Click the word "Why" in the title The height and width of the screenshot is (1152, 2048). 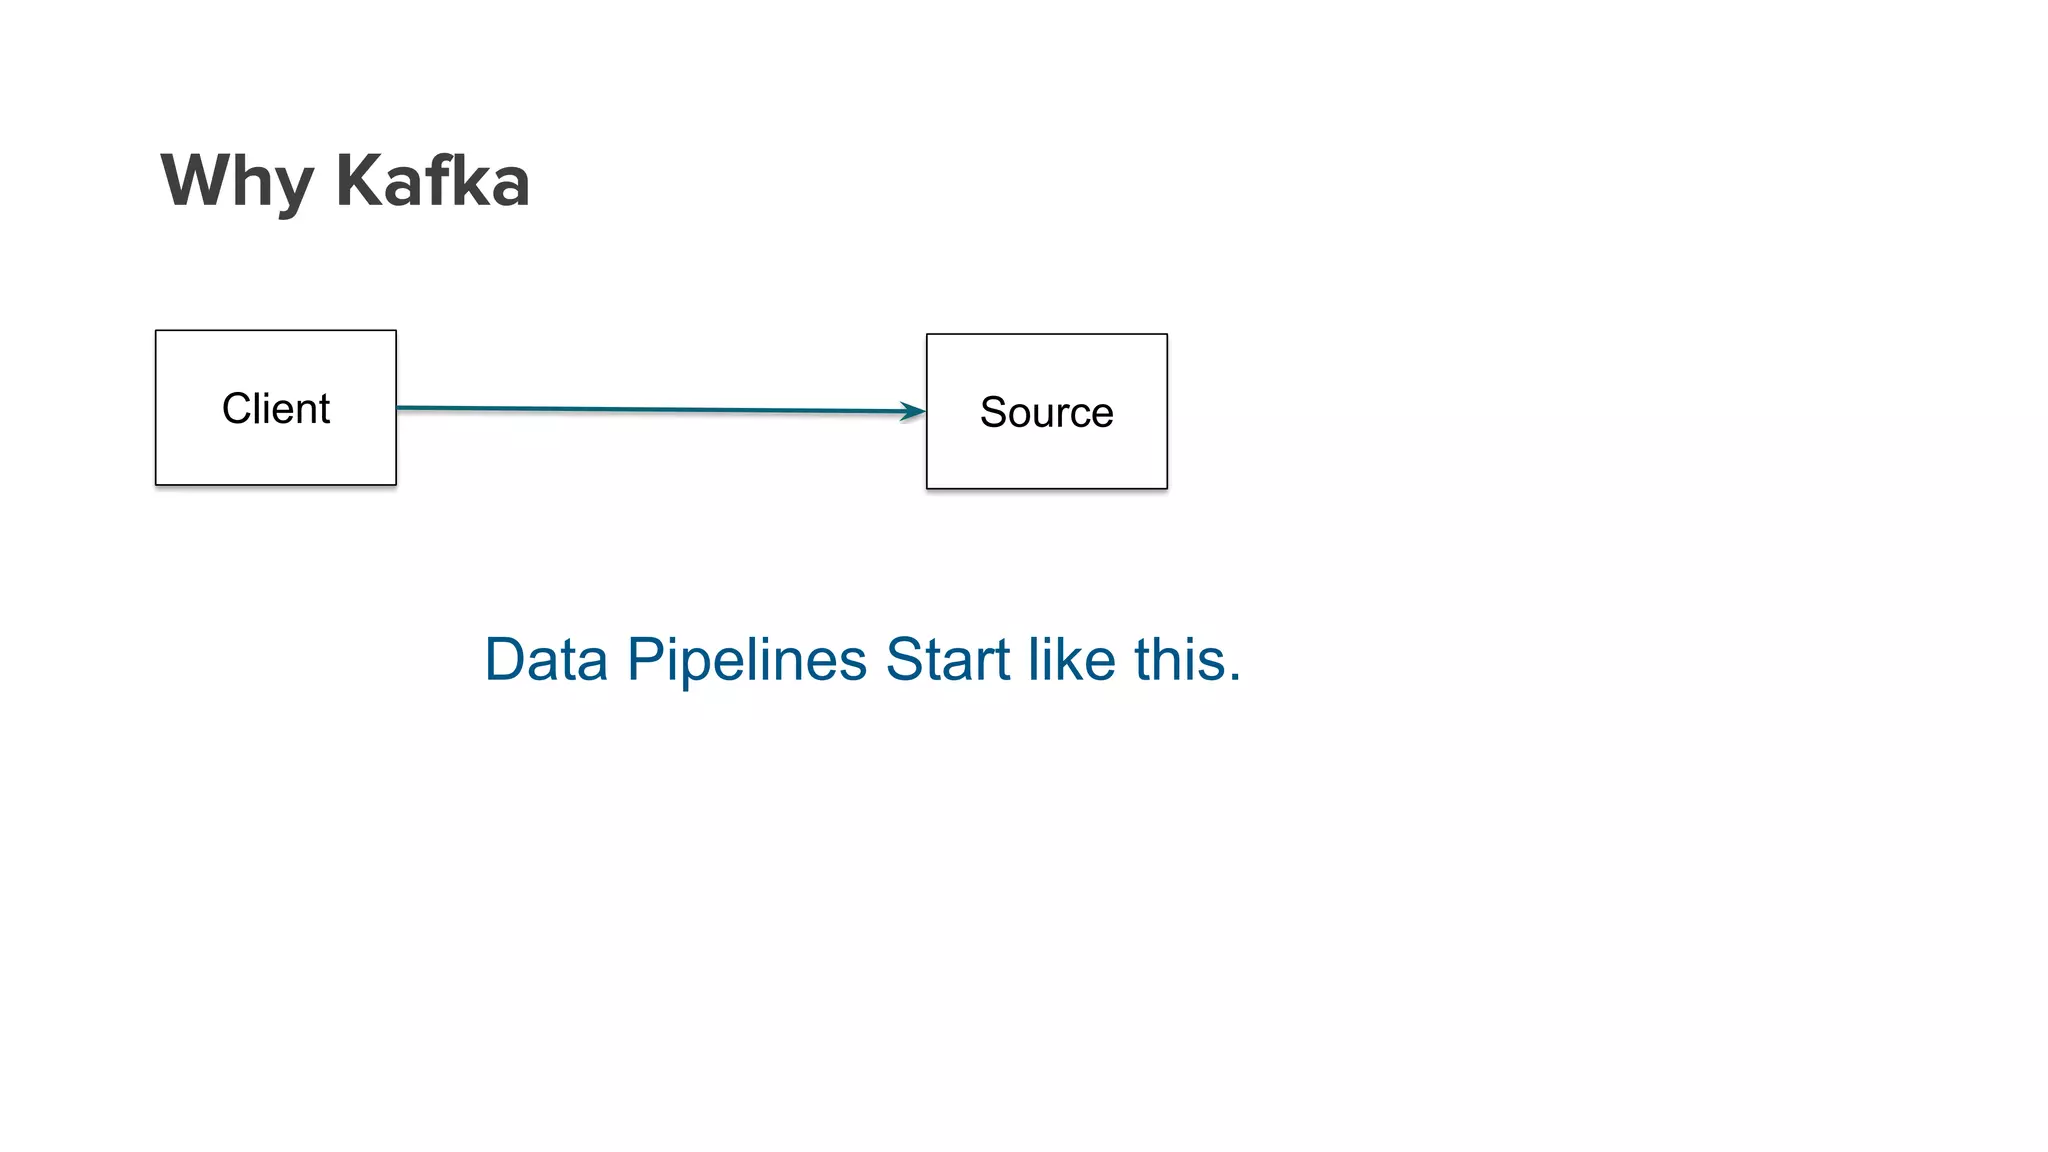pos(237,181)
